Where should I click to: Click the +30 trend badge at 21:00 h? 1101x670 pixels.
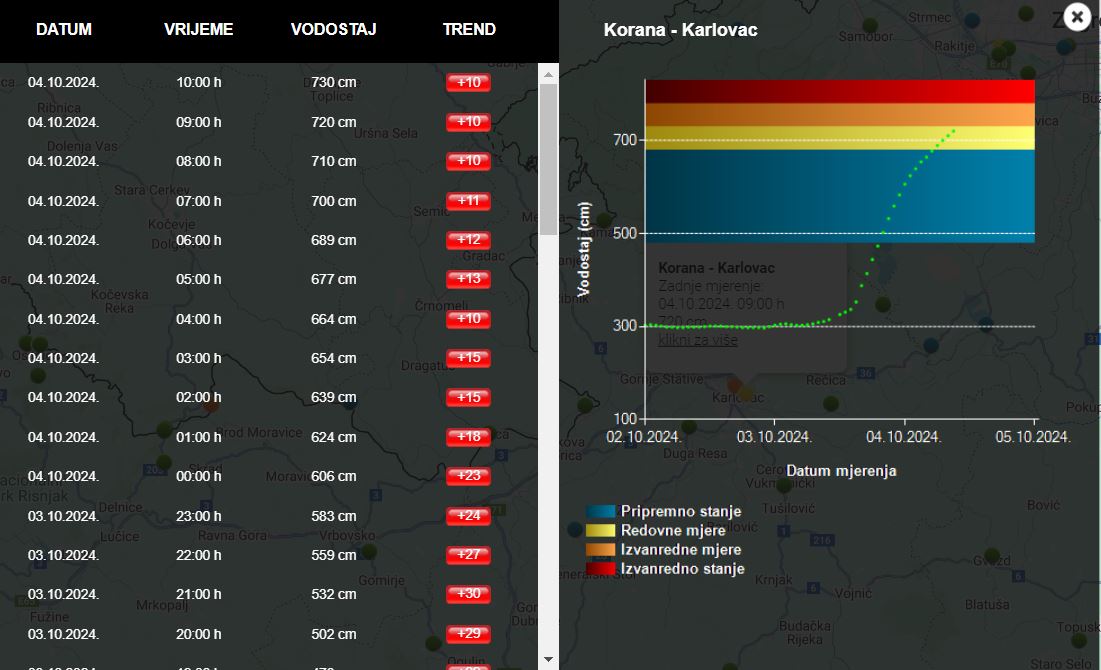click(x=468, y=594)
